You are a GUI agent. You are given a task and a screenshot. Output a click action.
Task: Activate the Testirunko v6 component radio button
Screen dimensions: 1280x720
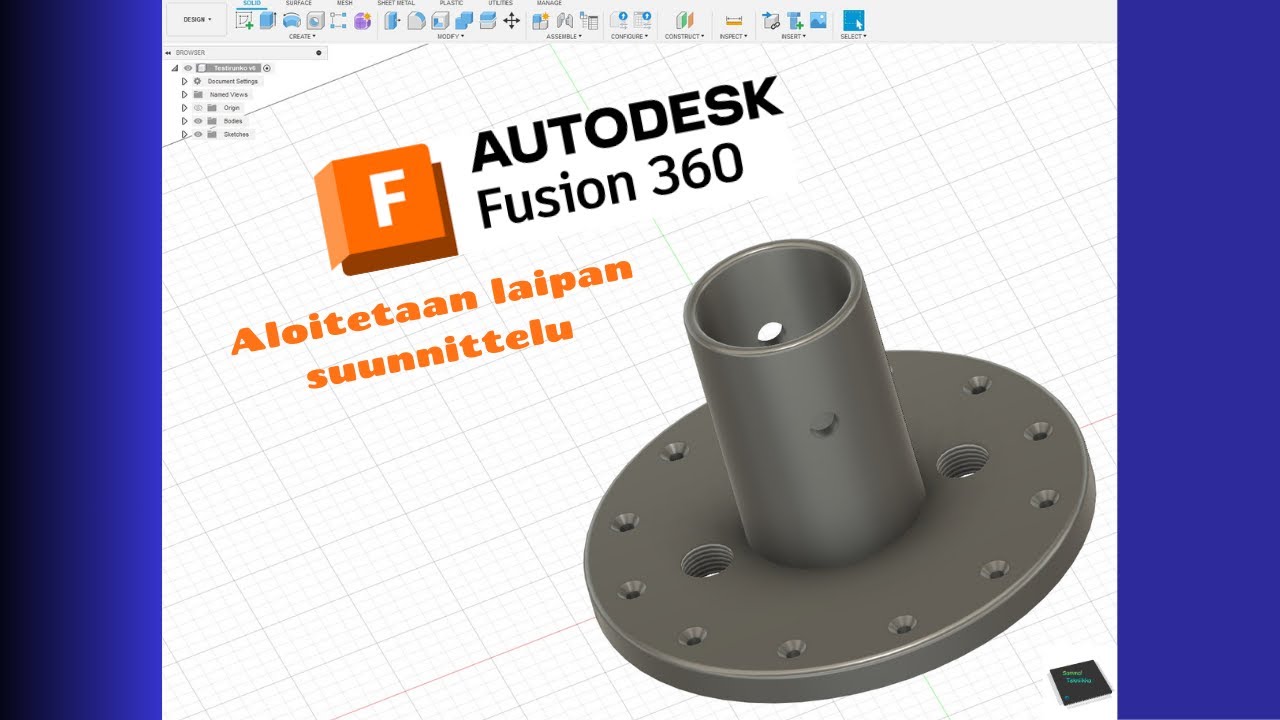pos(267,68)
